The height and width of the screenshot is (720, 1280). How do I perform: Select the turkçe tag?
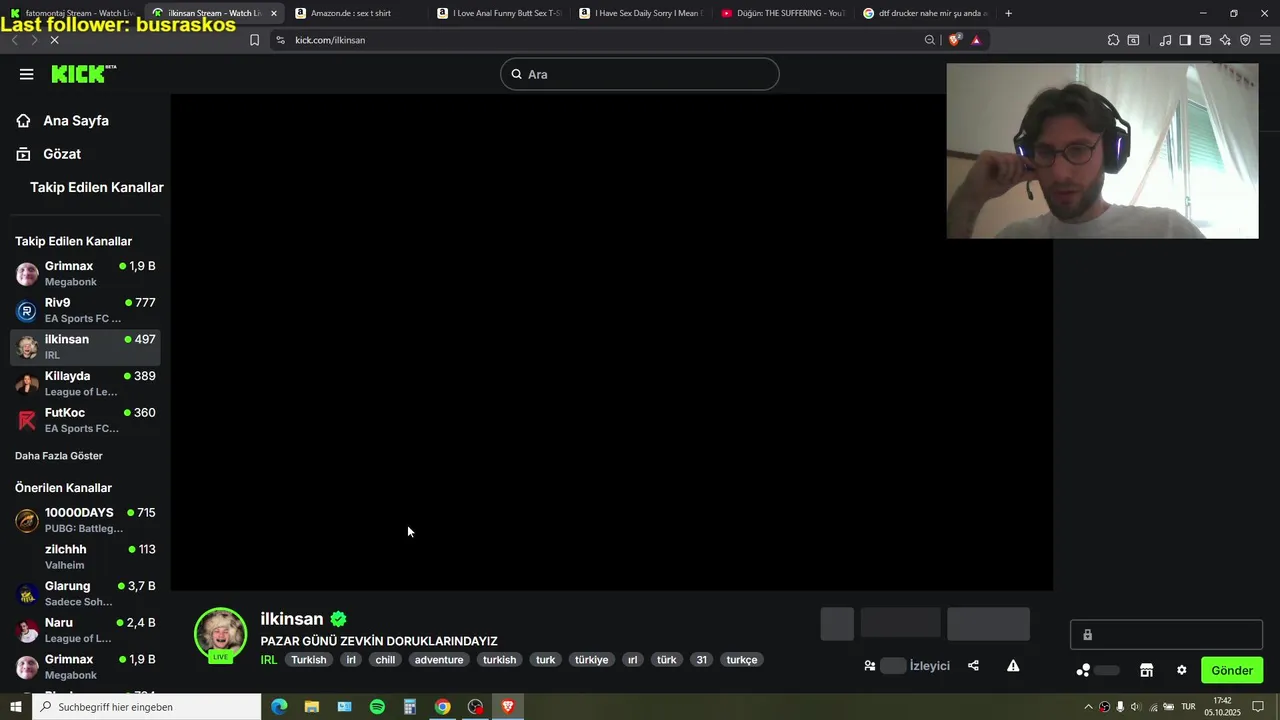742,660
